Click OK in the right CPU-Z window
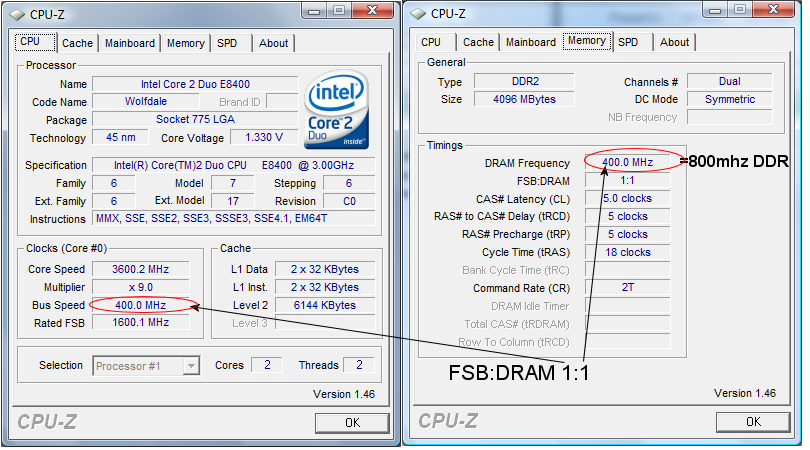Image resolution: width=810 pixels, height=450 pixels. click(x=753, y=422)
